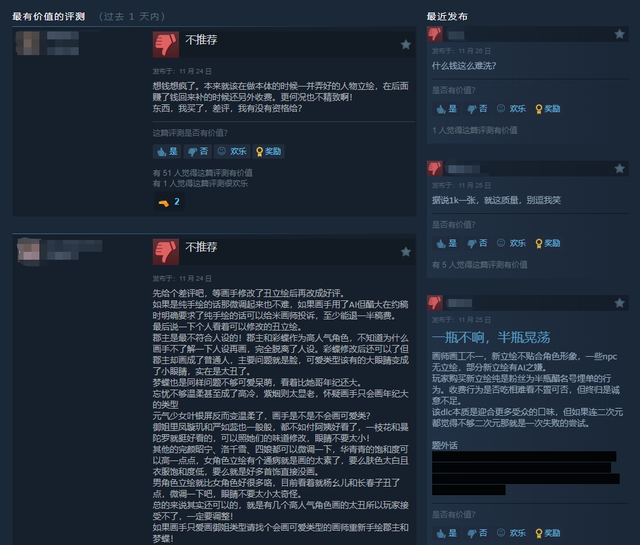Open the second reviewer's avatar profile

point(29,250)
